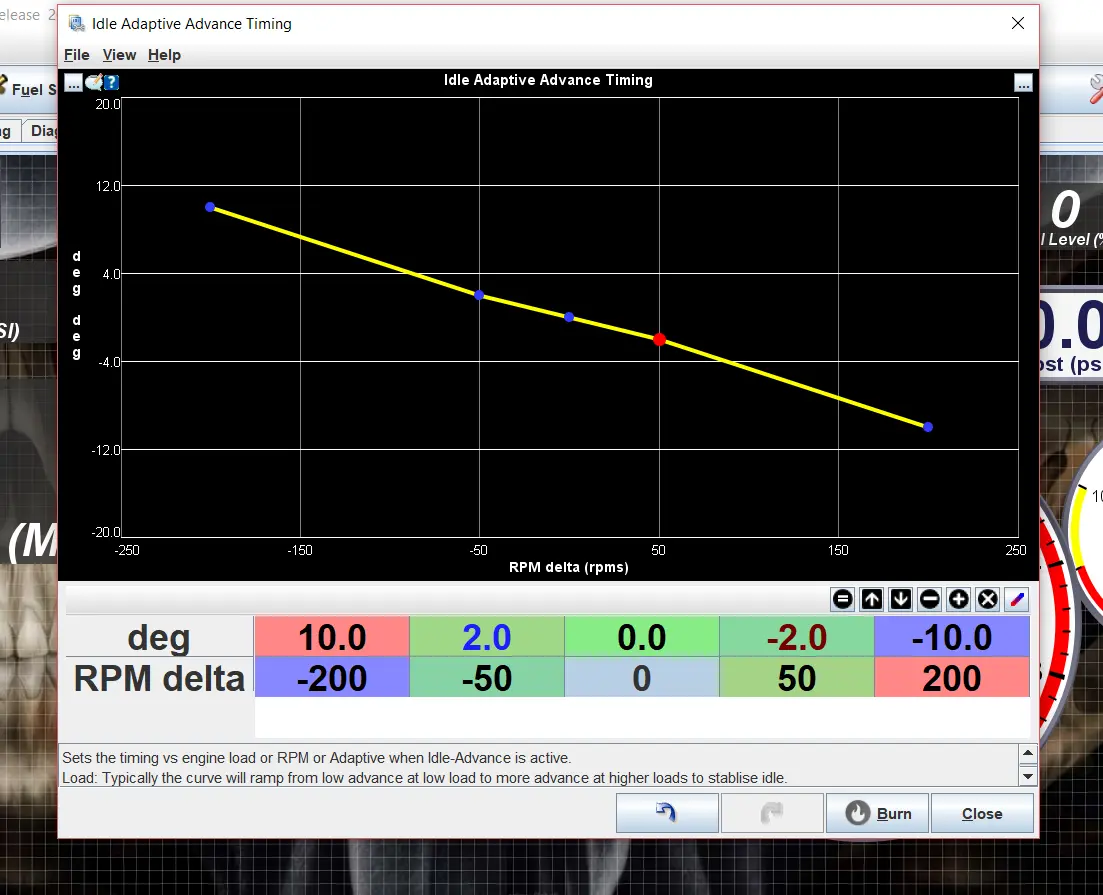
Task: Select the leftmost blue curve point
Action: pos(210,207)
